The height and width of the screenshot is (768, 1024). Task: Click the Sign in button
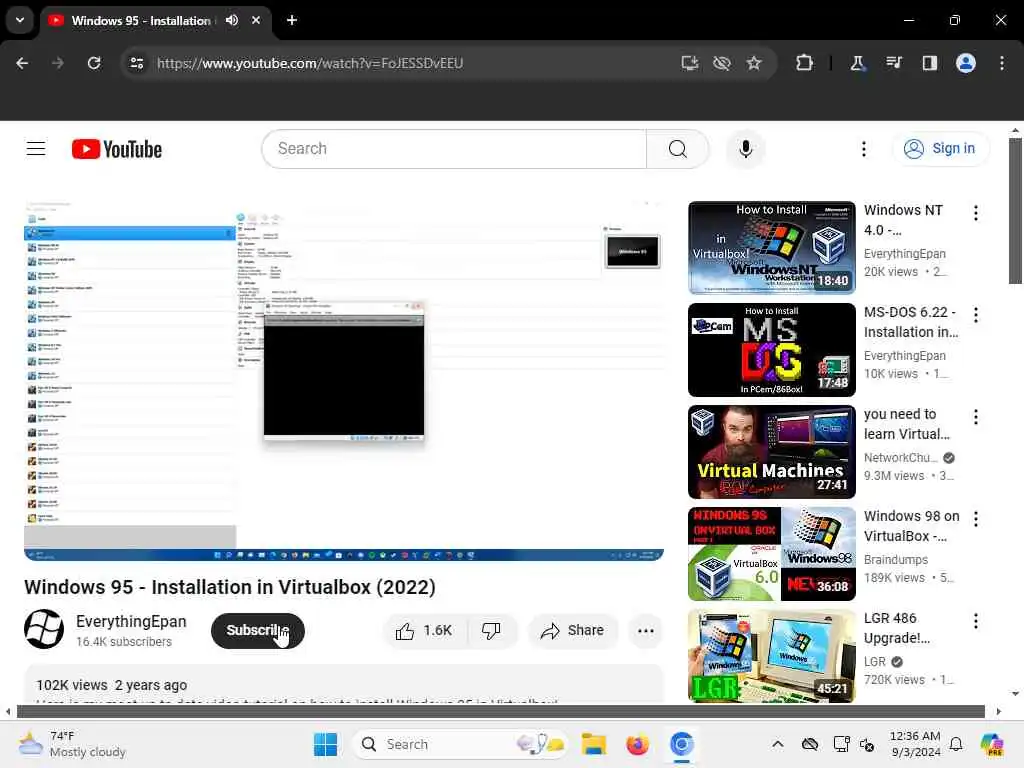click(940, 149)
